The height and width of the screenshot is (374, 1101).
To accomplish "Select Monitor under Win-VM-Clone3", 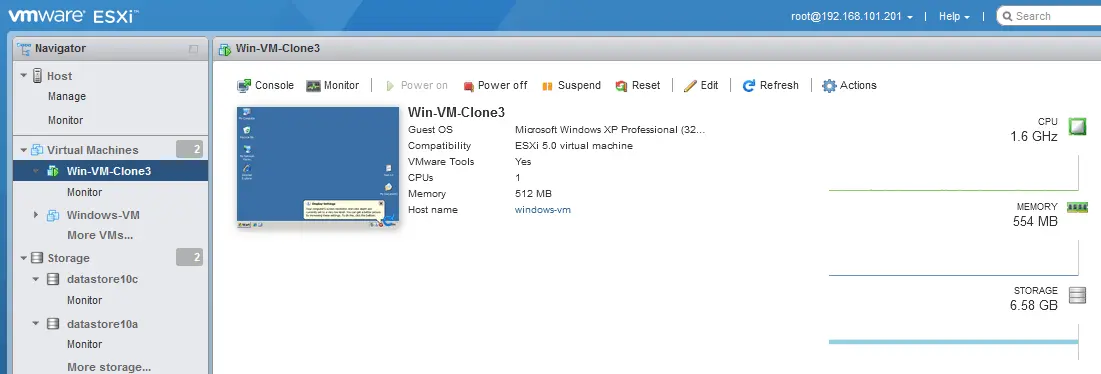I will (x=84, y=192).
